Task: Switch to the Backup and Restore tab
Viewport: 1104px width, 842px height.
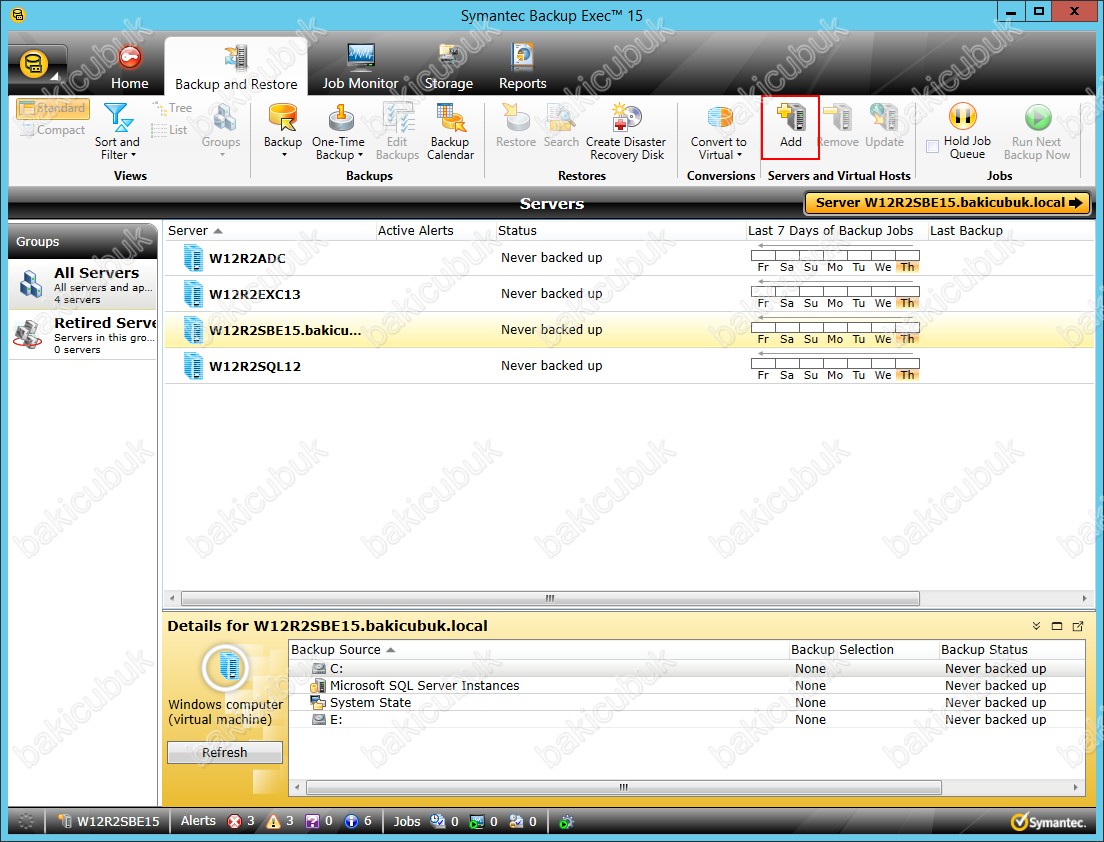Action: 236,68
